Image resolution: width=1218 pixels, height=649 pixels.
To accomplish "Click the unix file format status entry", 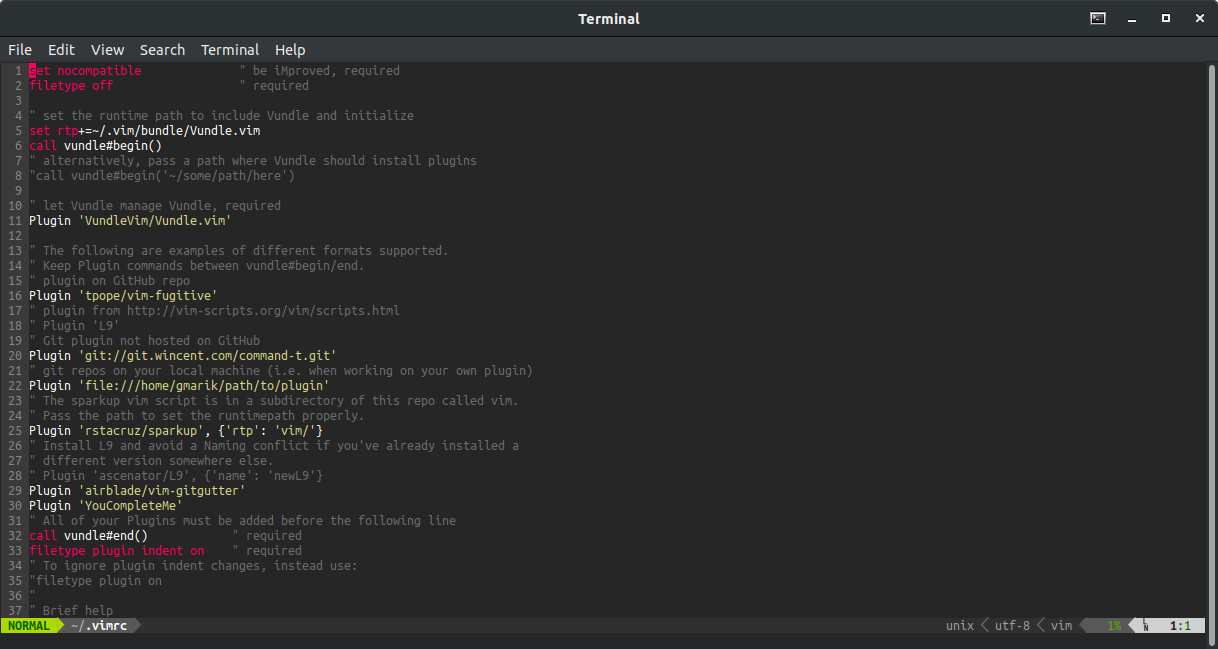I will tap(960, 626).
